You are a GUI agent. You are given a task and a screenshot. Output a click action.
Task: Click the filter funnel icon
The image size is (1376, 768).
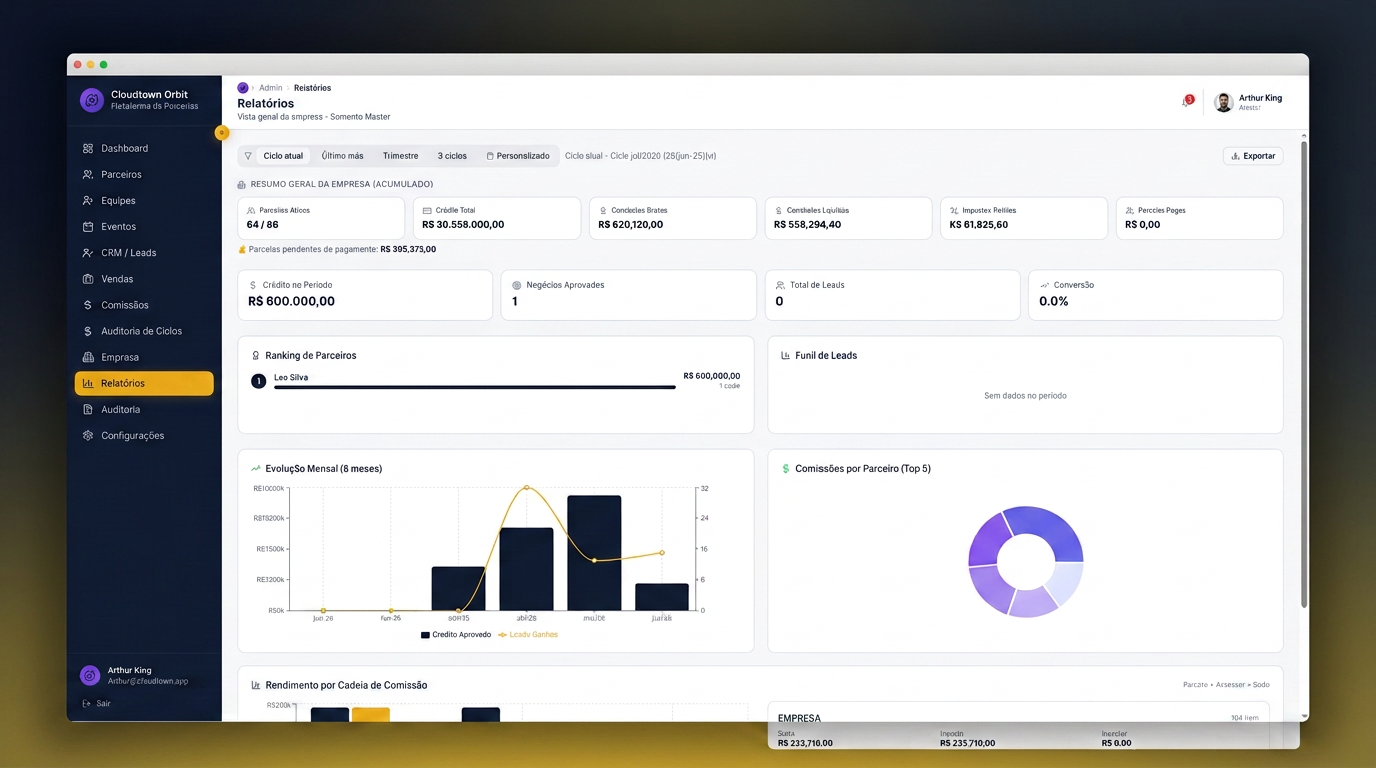click(x=248, y=156)
